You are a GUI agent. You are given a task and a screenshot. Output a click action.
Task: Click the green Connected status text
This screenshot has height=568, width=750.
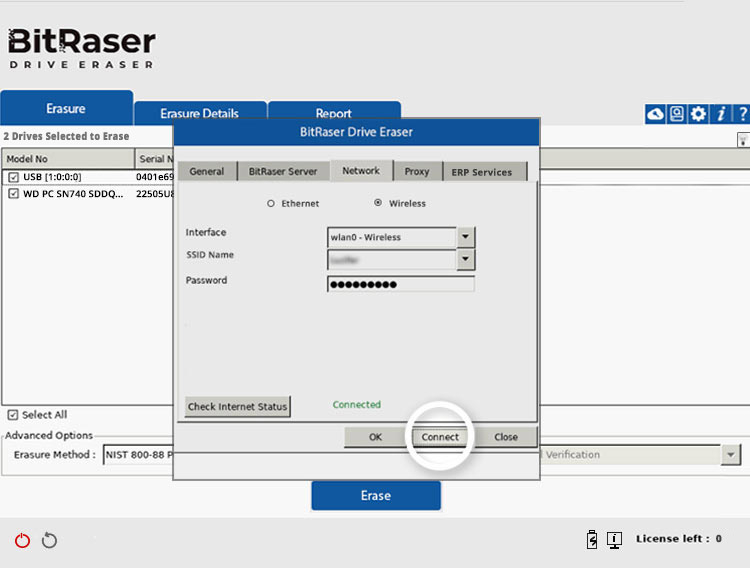pos(357,404)
